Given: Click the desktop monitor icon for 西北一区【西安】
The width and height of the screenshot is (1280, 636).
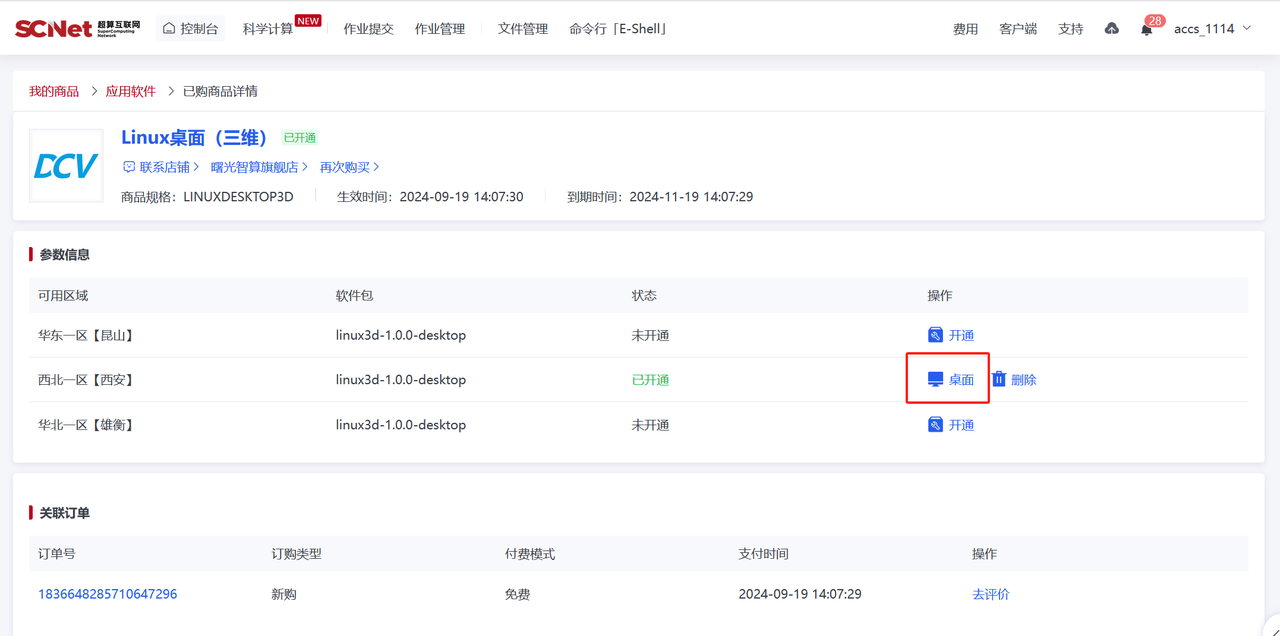Looking at the screenshot, I should click(935, 380).
